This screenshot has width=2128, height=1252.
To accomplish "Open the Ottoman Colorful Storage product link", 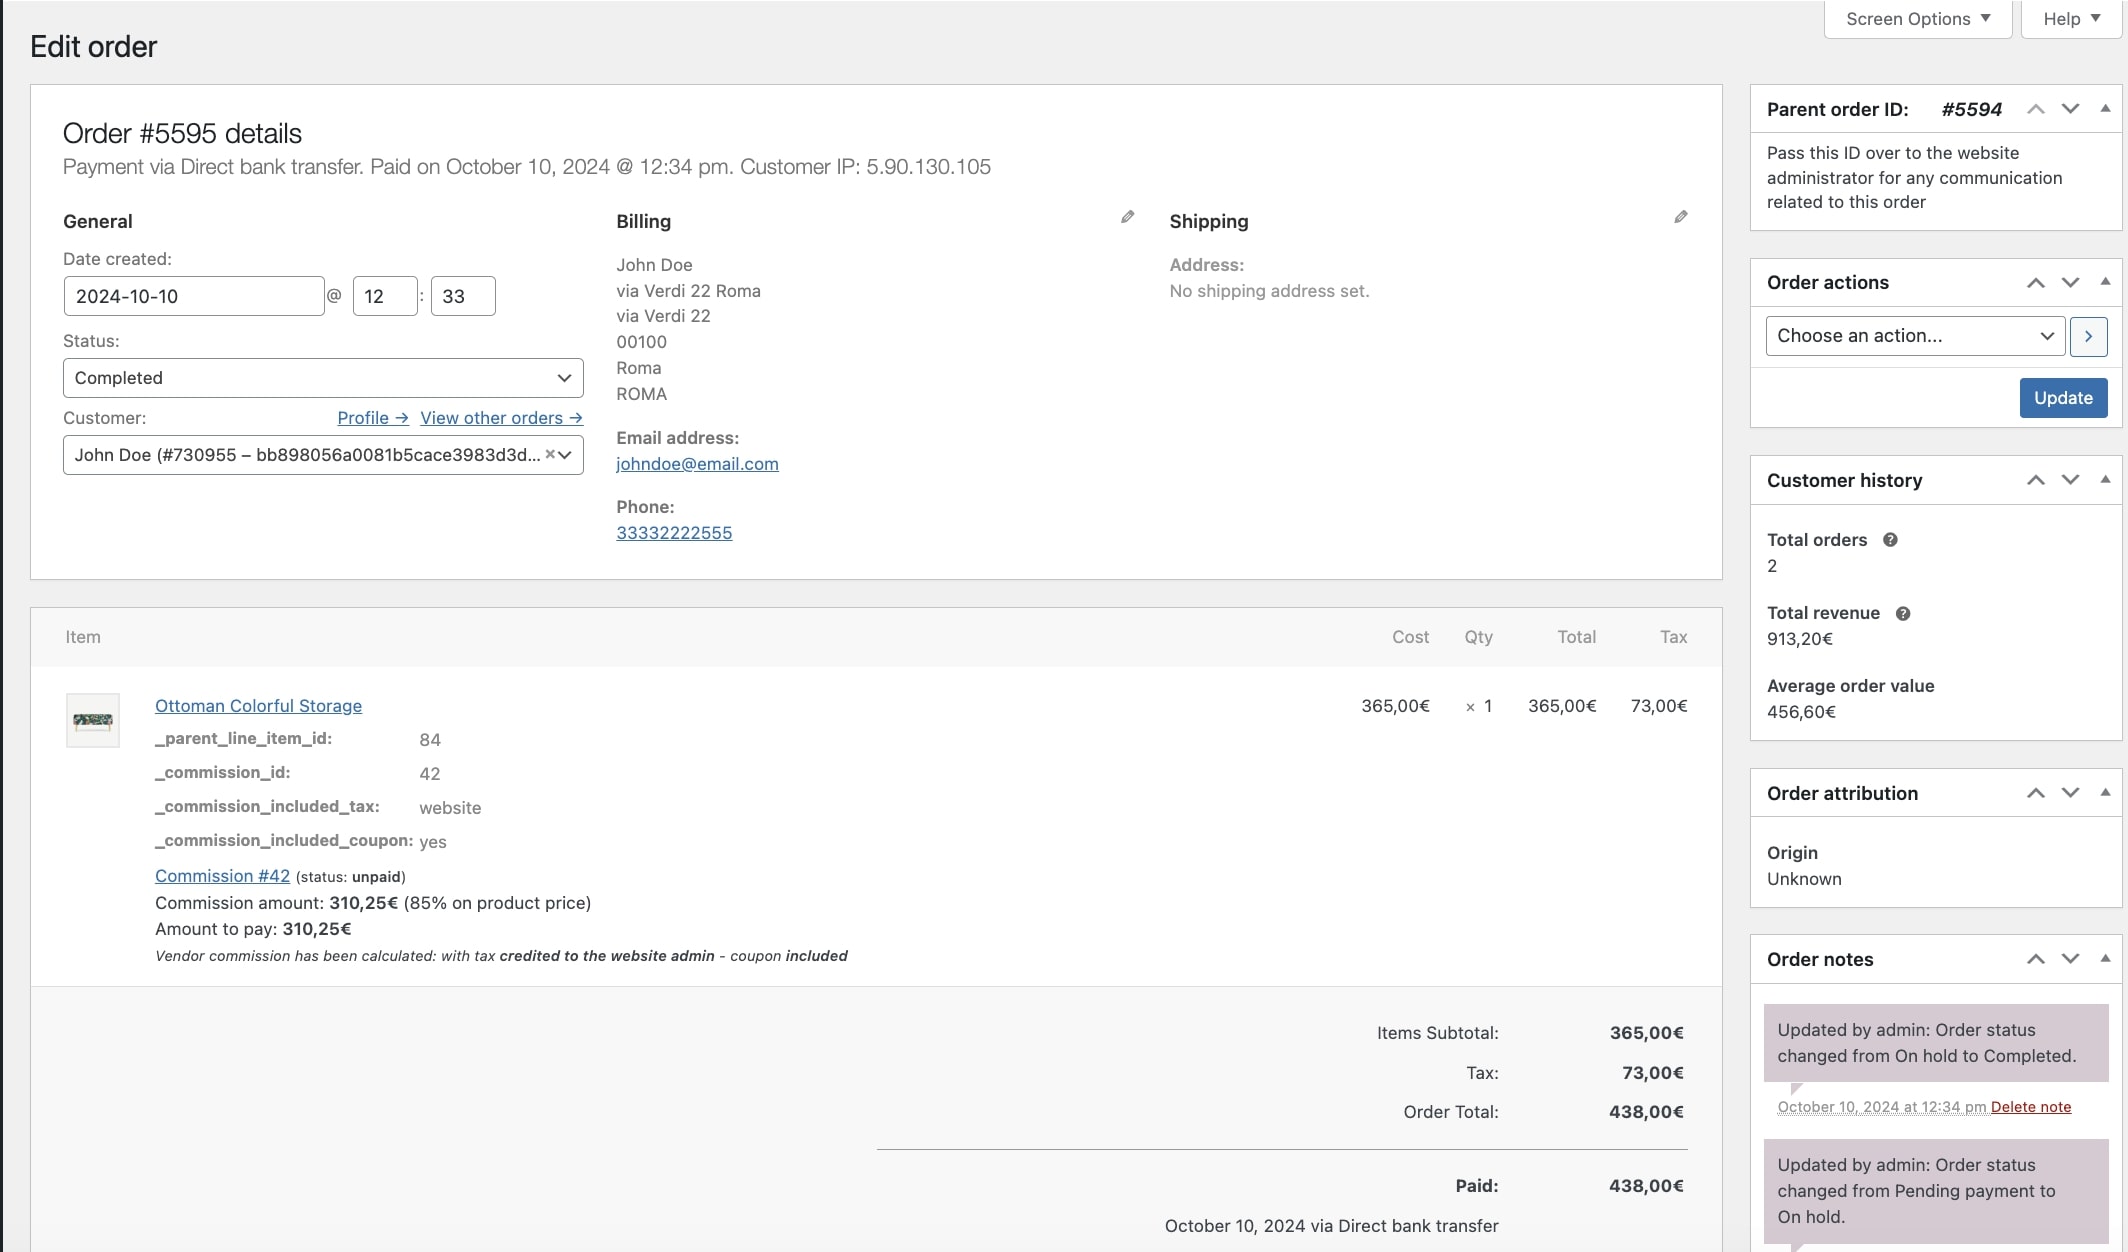I will pyautogui.click(x=258, y=706).
